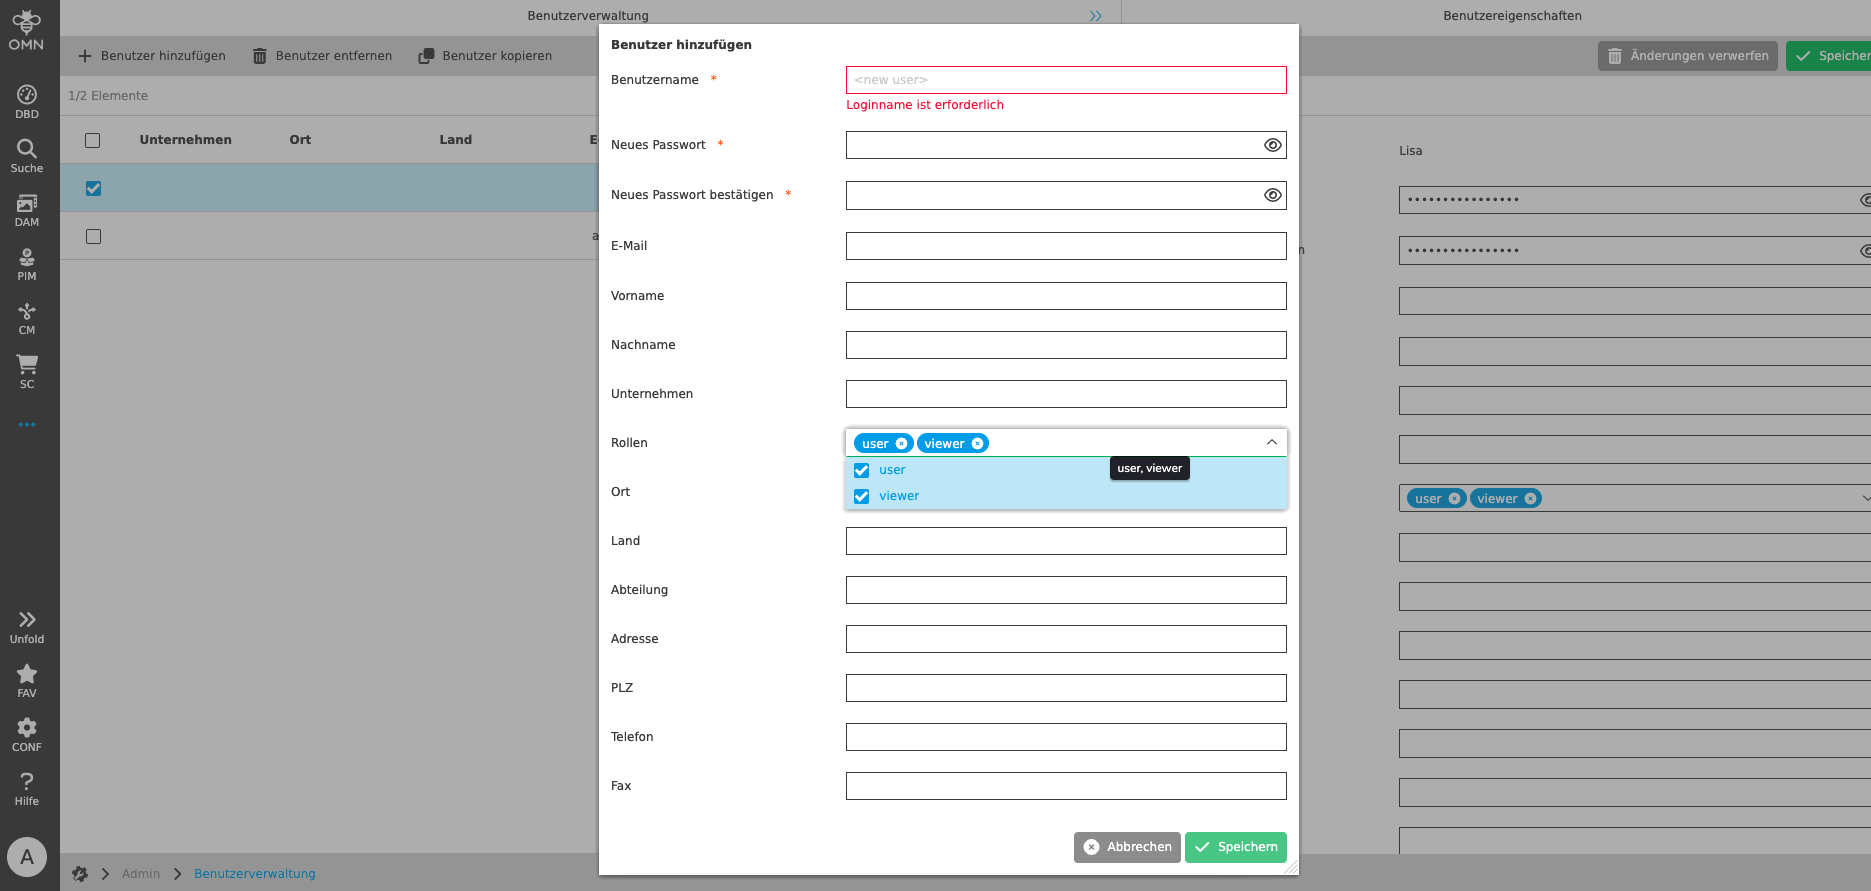
Task: Click Benutzer kopieren toolbar button
Action: 485,56
